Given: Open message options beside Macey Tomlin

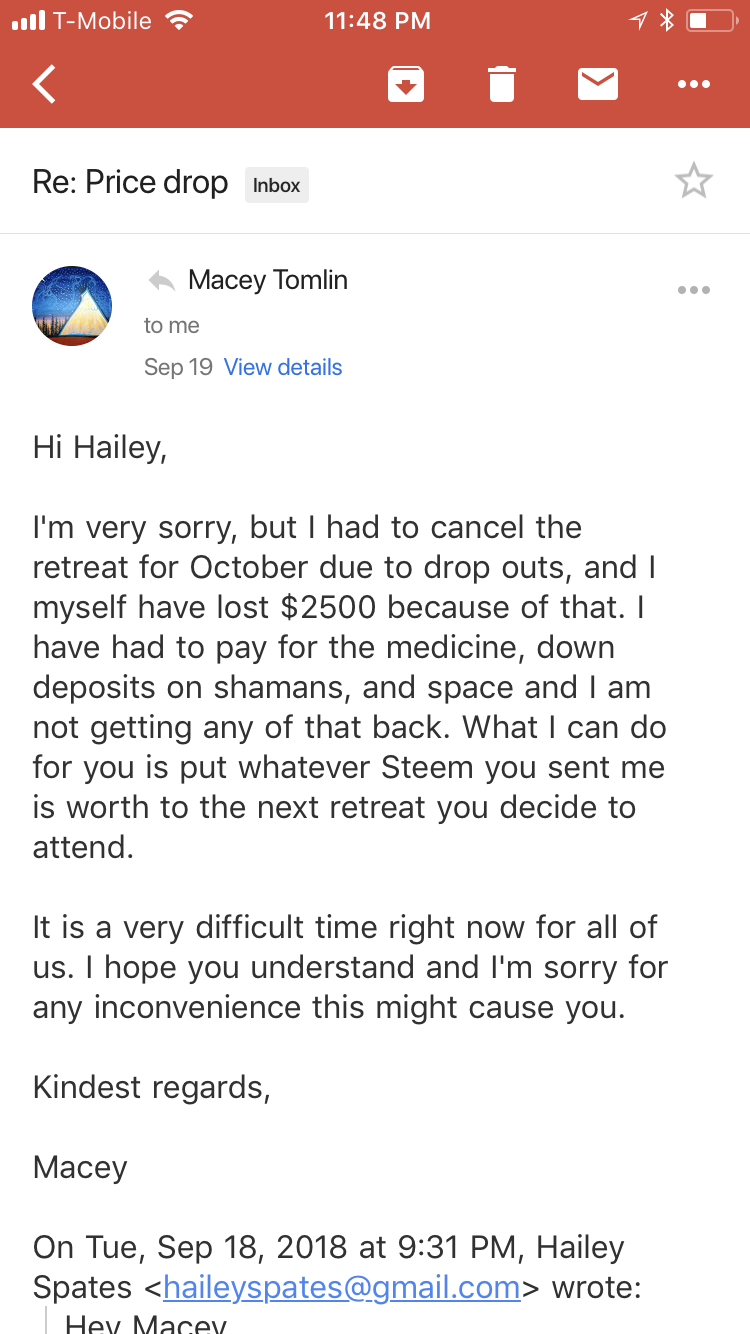Looking at the screenshot, I should coord(694,290).
